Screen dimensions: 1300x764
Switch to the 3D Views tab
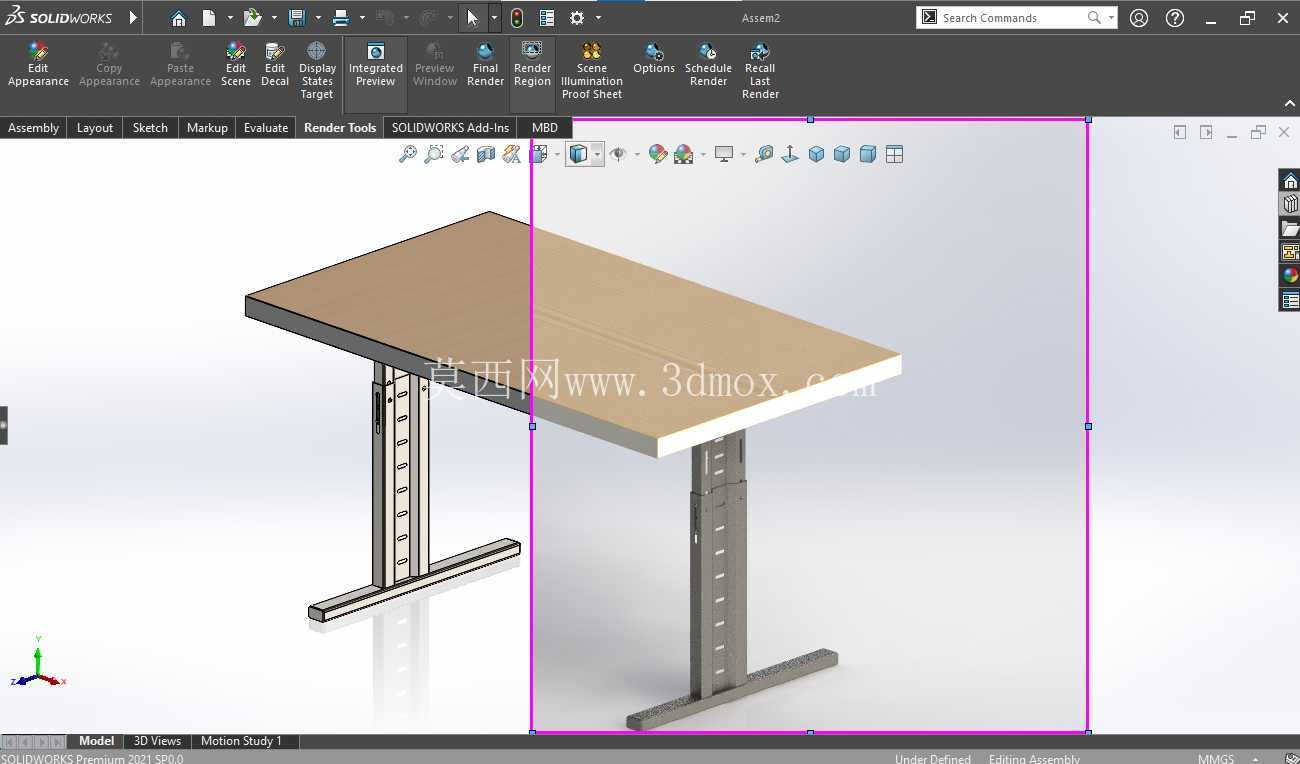click(157, 741)
